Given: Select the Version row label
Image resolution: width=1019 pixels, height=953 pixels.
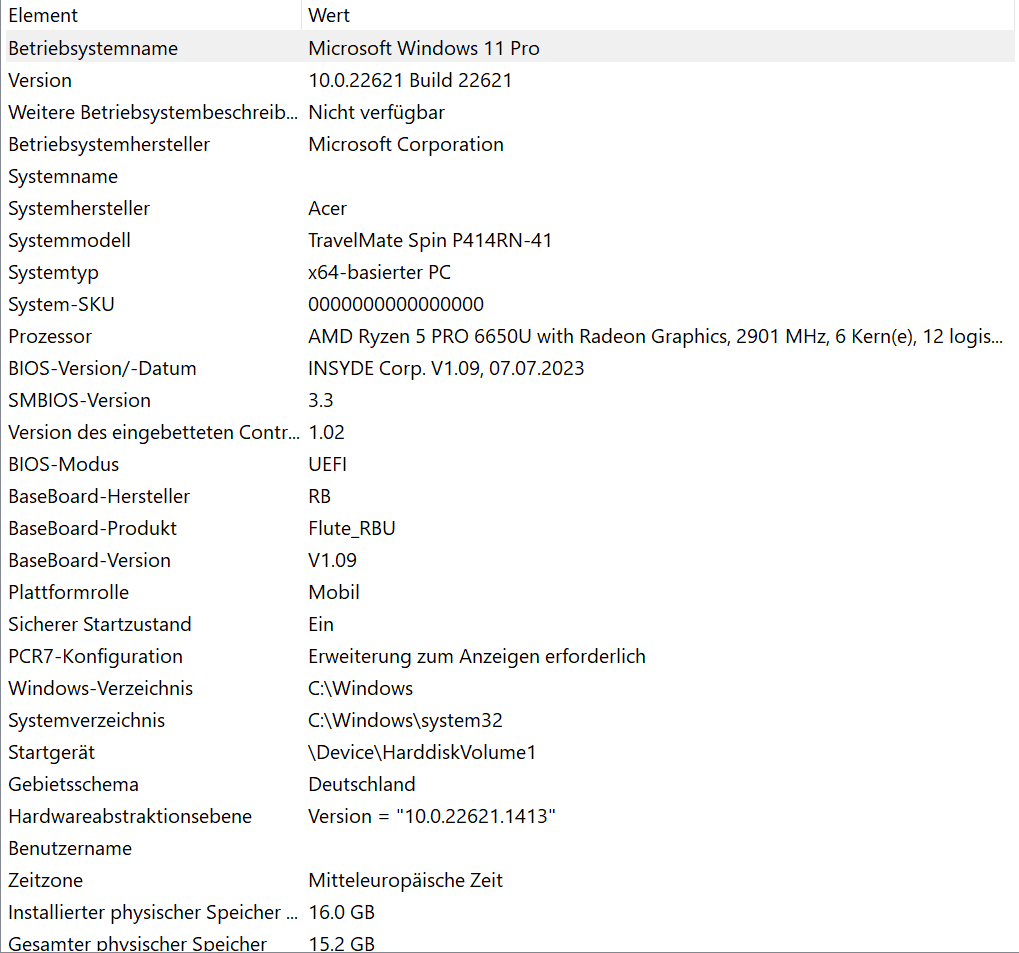Looking at the screenshot, I should pyautogui.click(x=40, y=81).
